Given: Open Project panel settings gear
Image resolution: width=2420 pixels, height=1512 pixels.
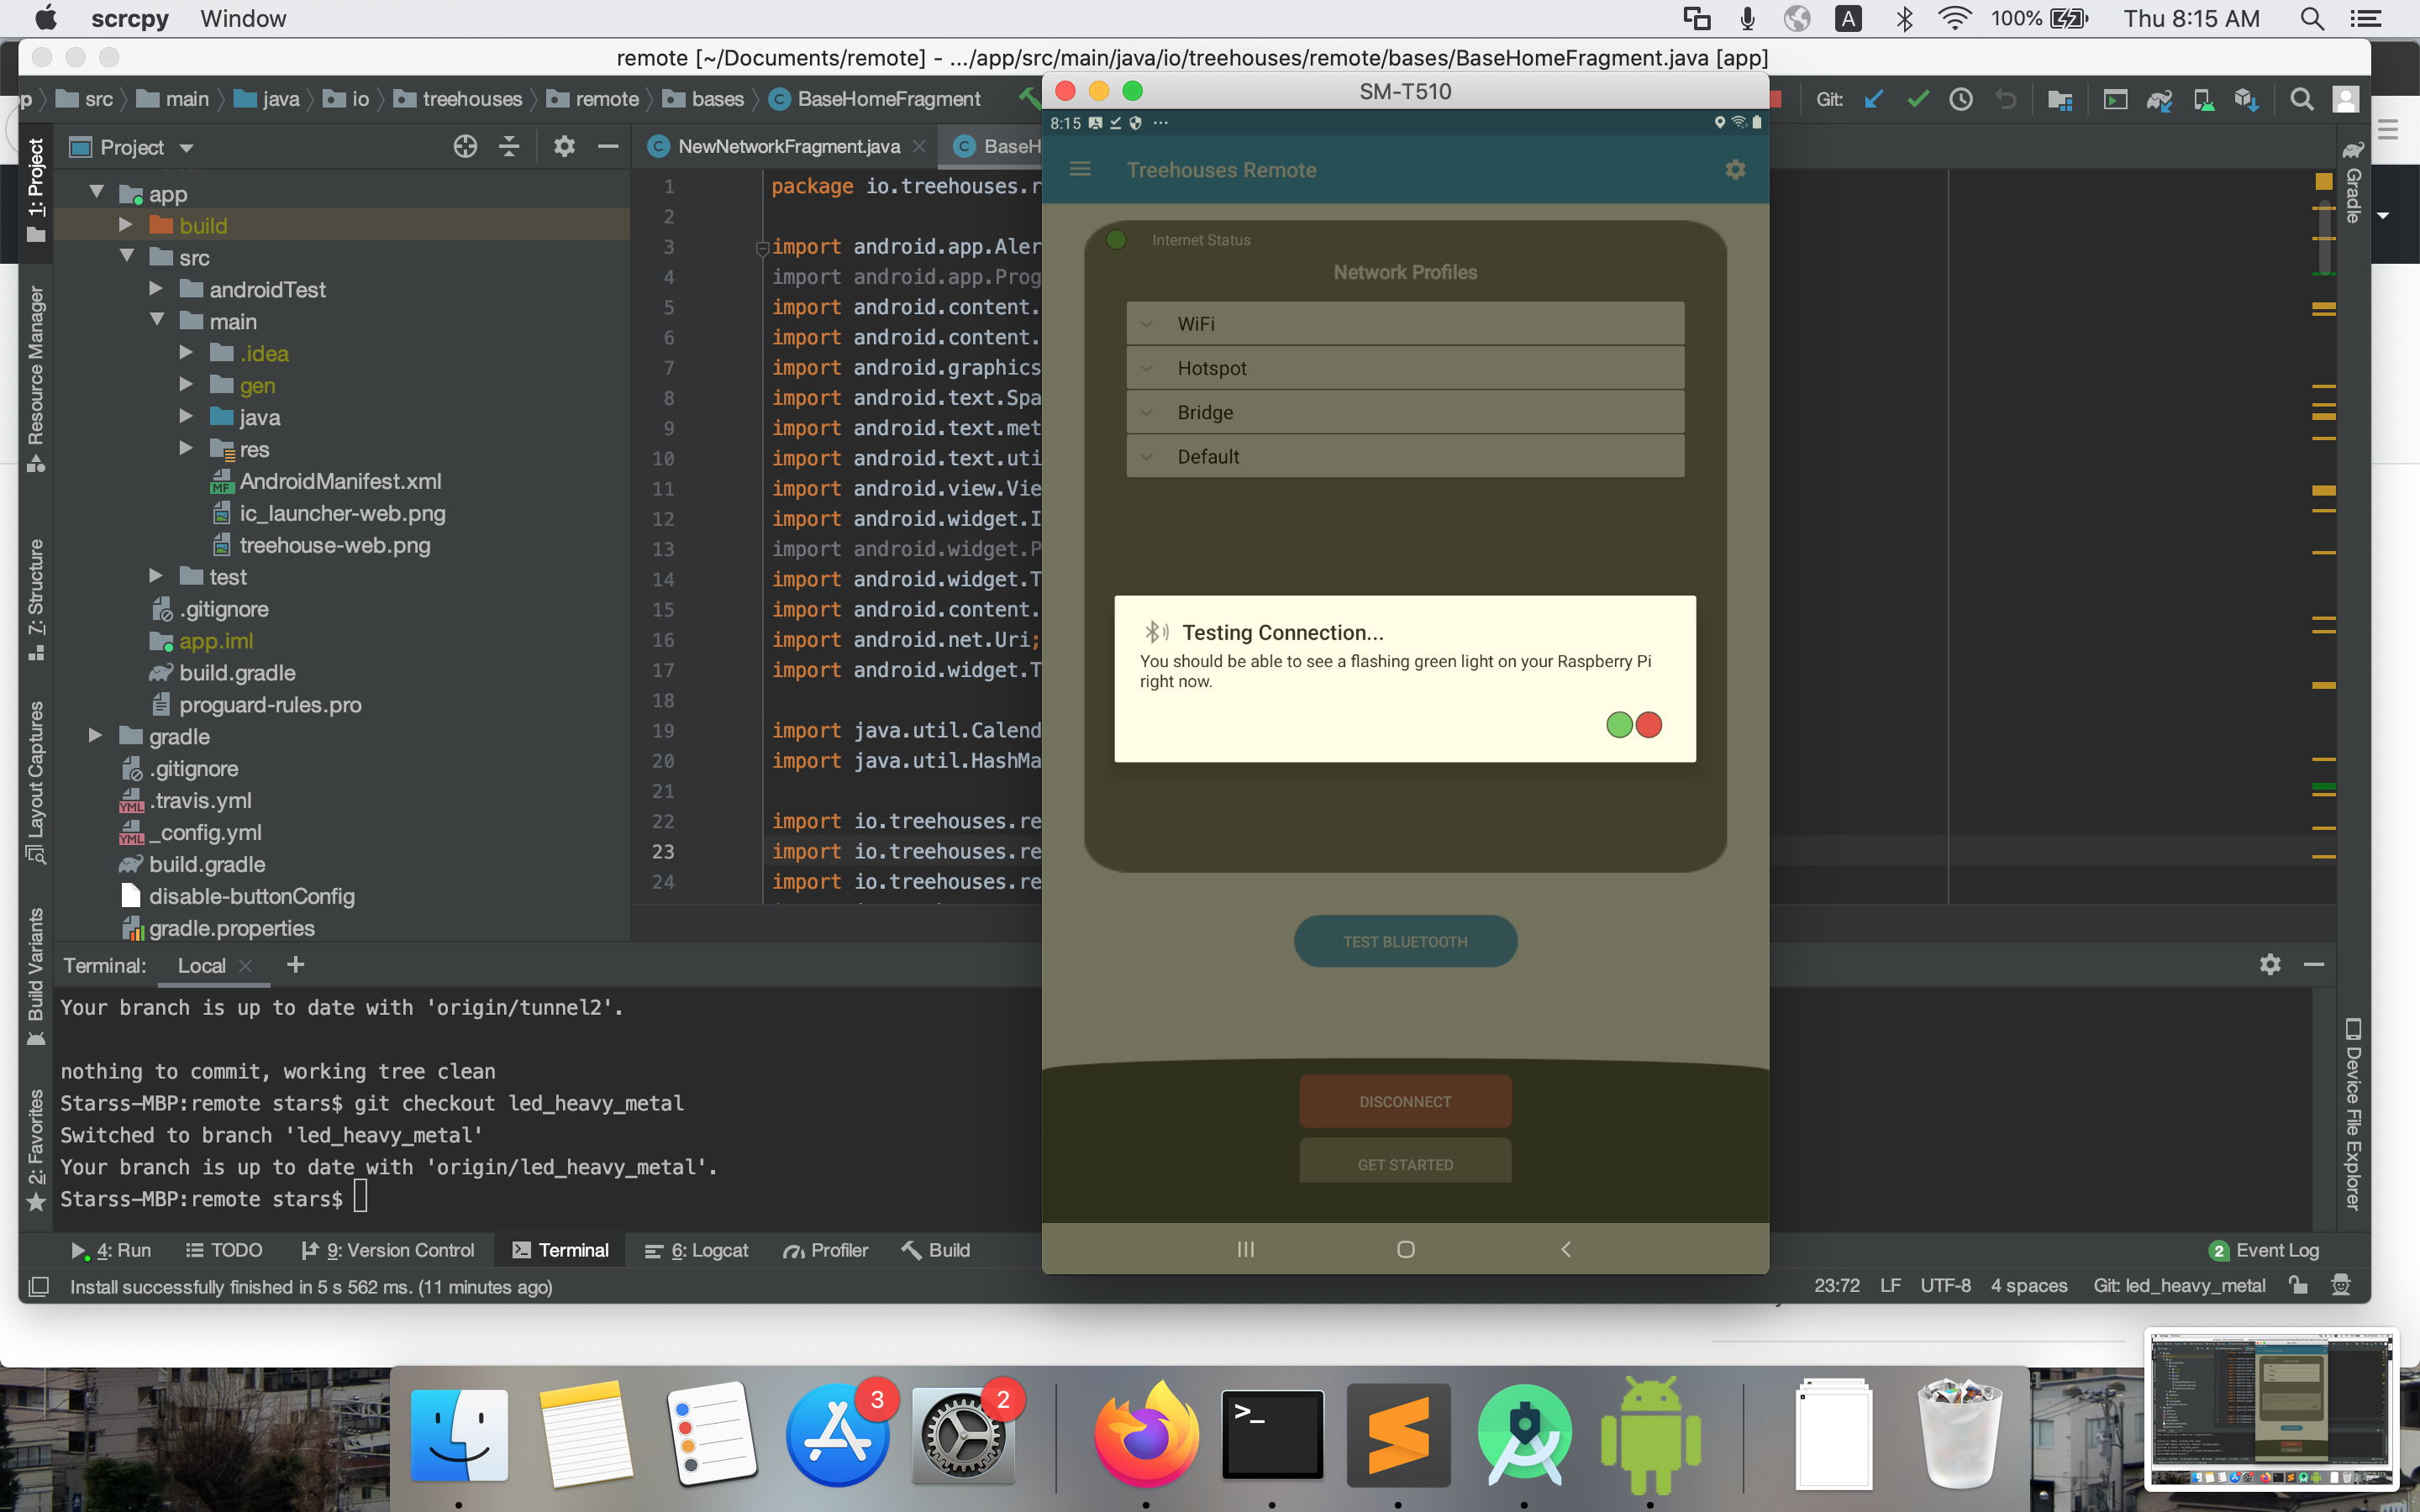Looking at the screenshot, I should [564, 147].
